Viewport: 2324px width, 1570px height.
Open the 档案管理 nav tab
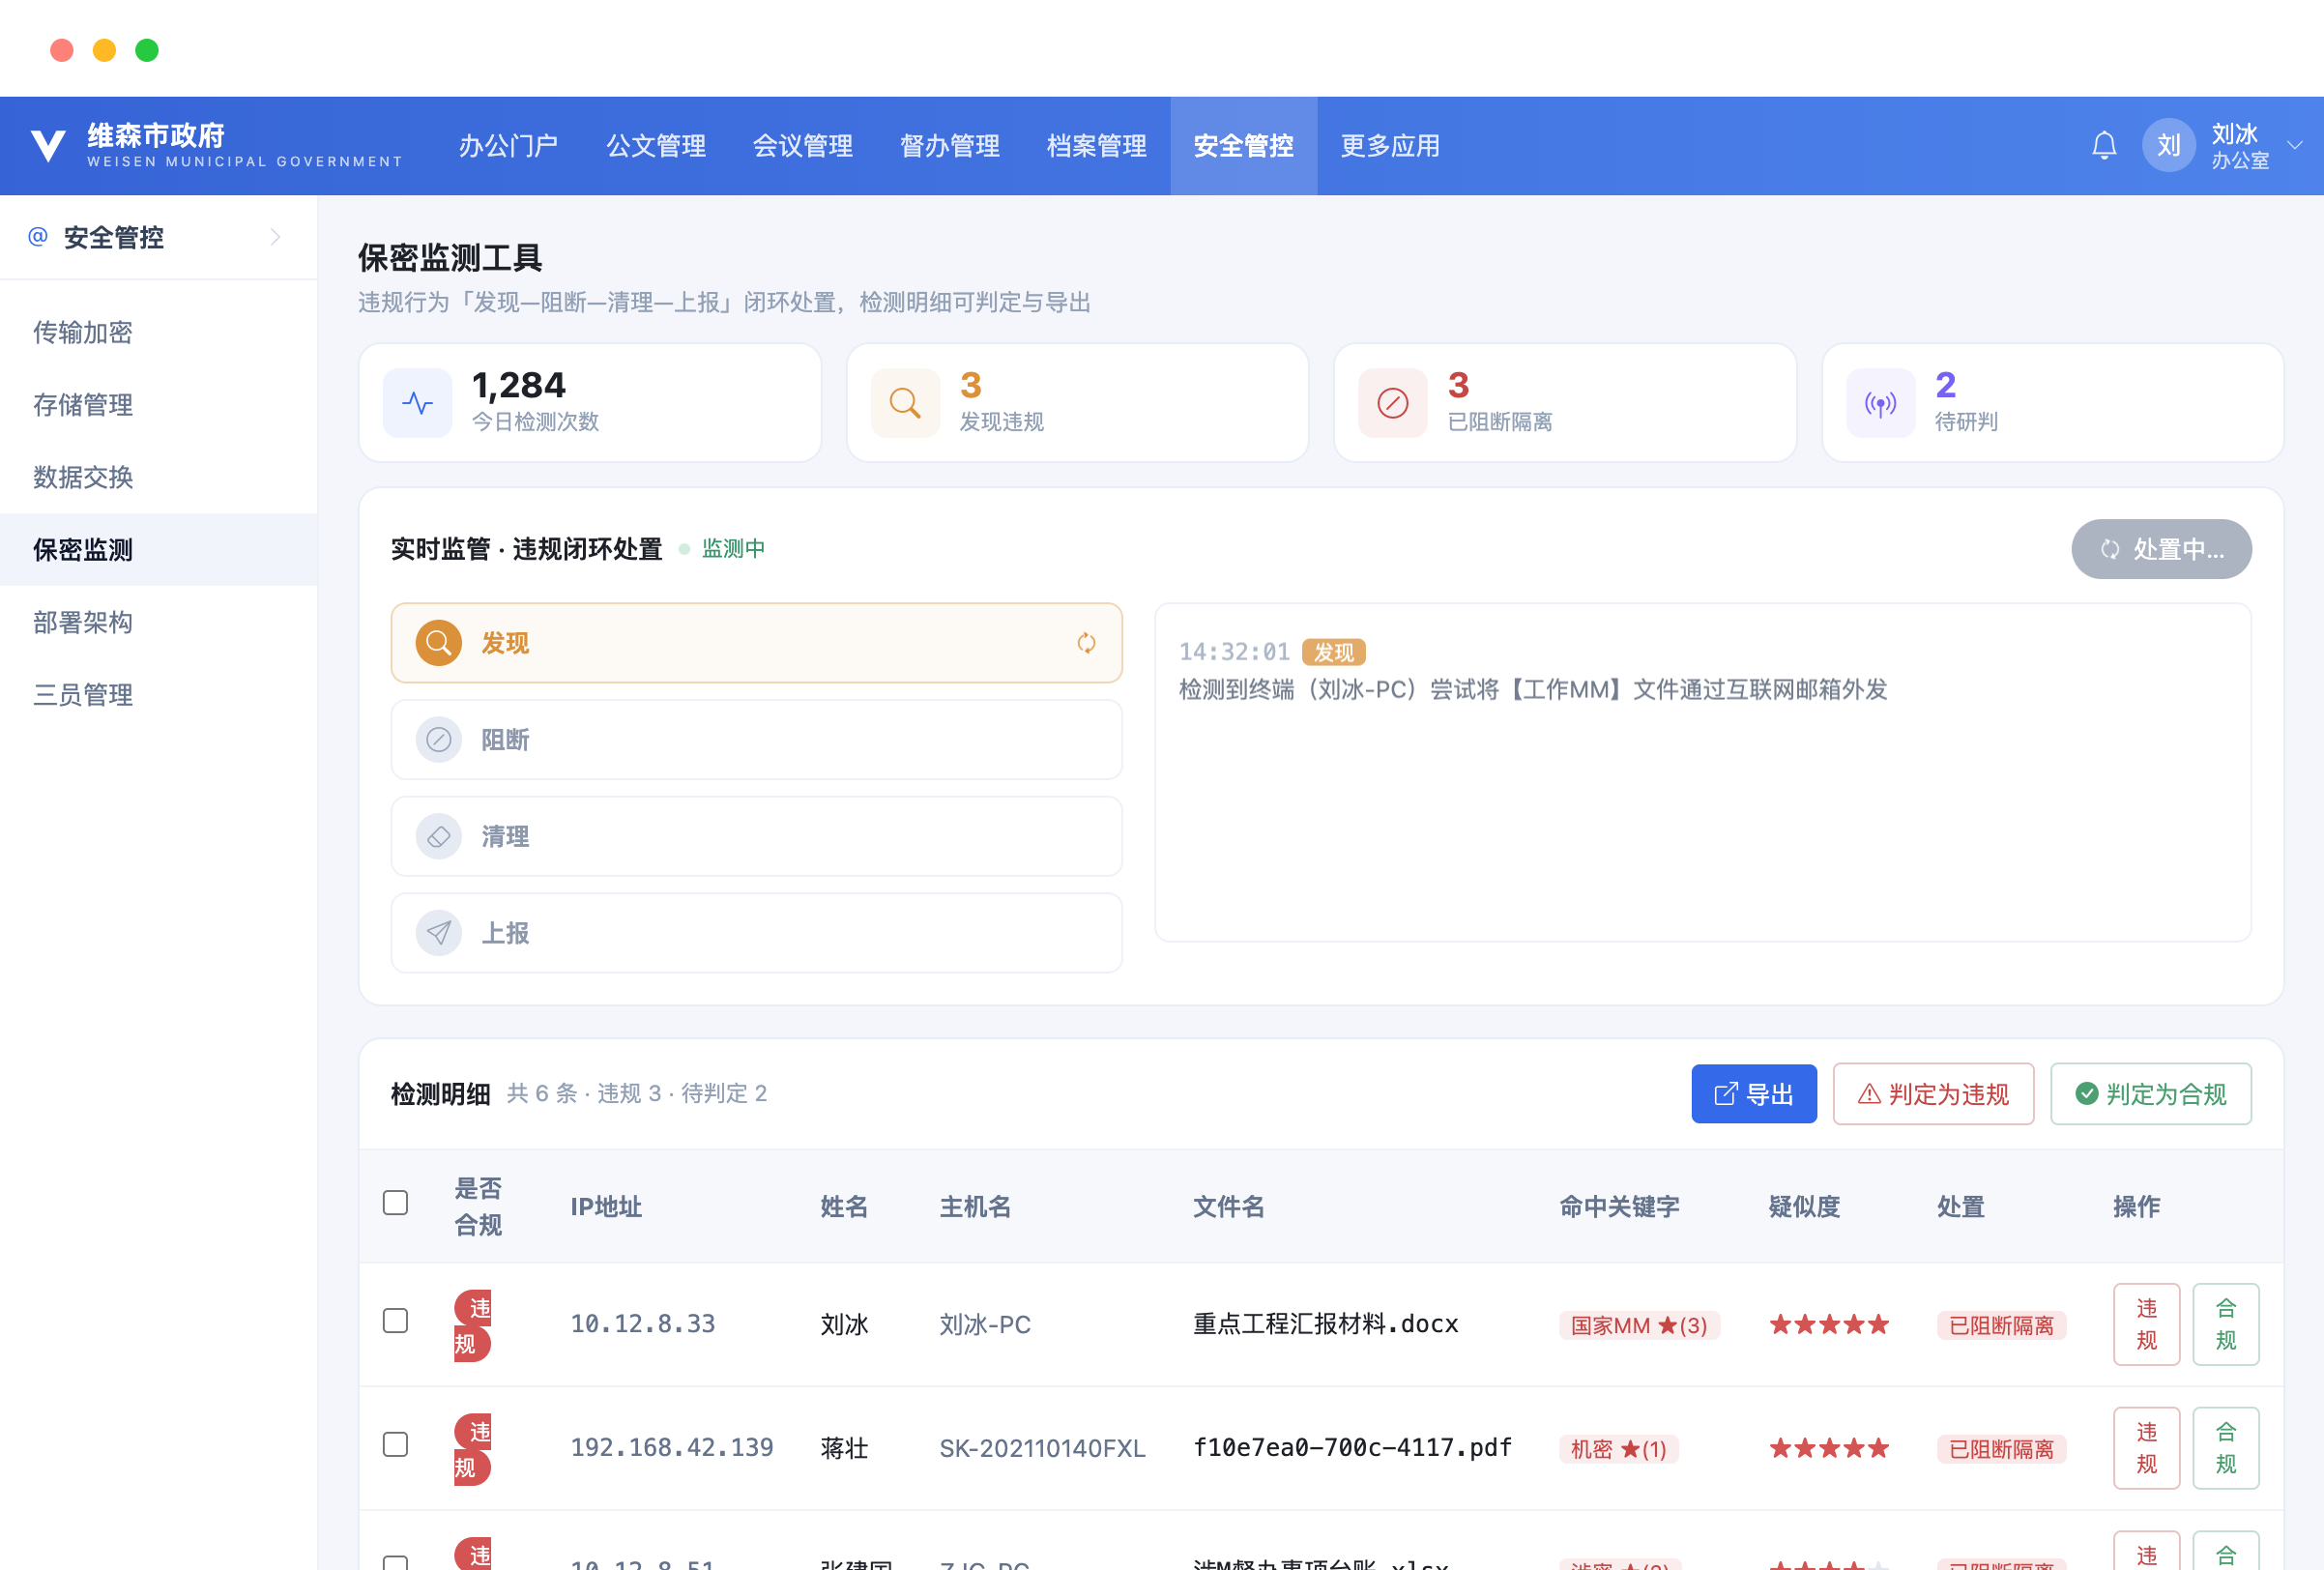point(1097,146)
